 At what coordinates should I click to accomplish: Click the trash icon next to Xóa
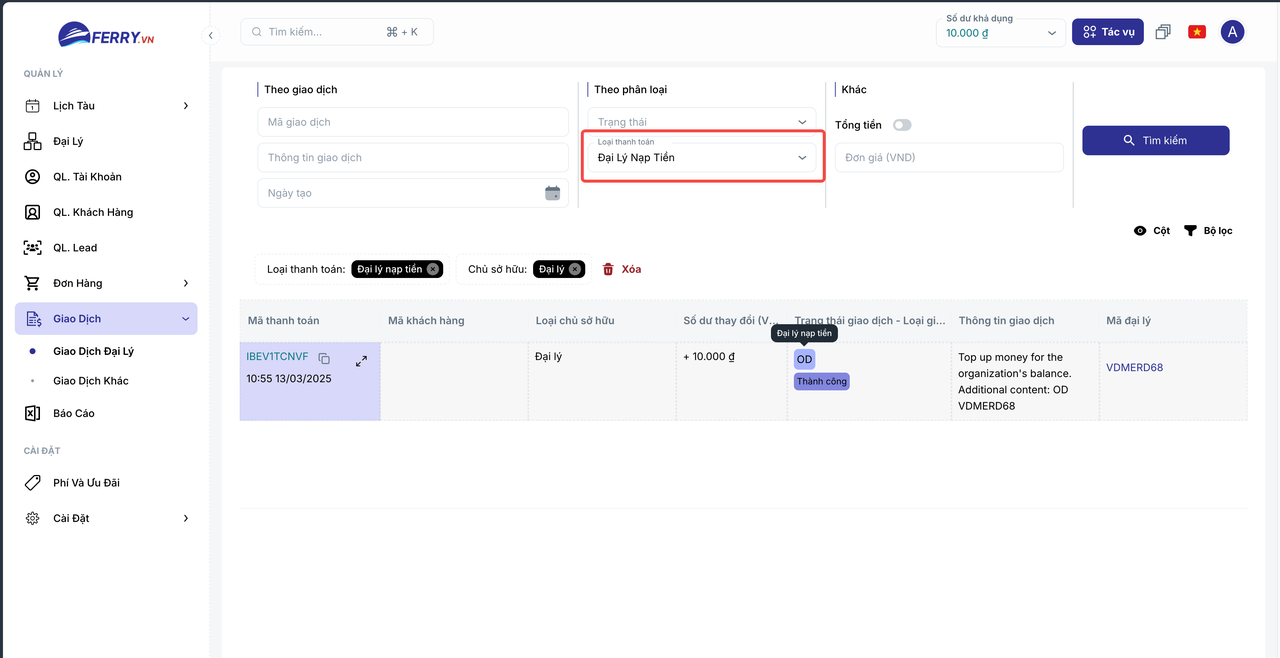coord(608,269)
